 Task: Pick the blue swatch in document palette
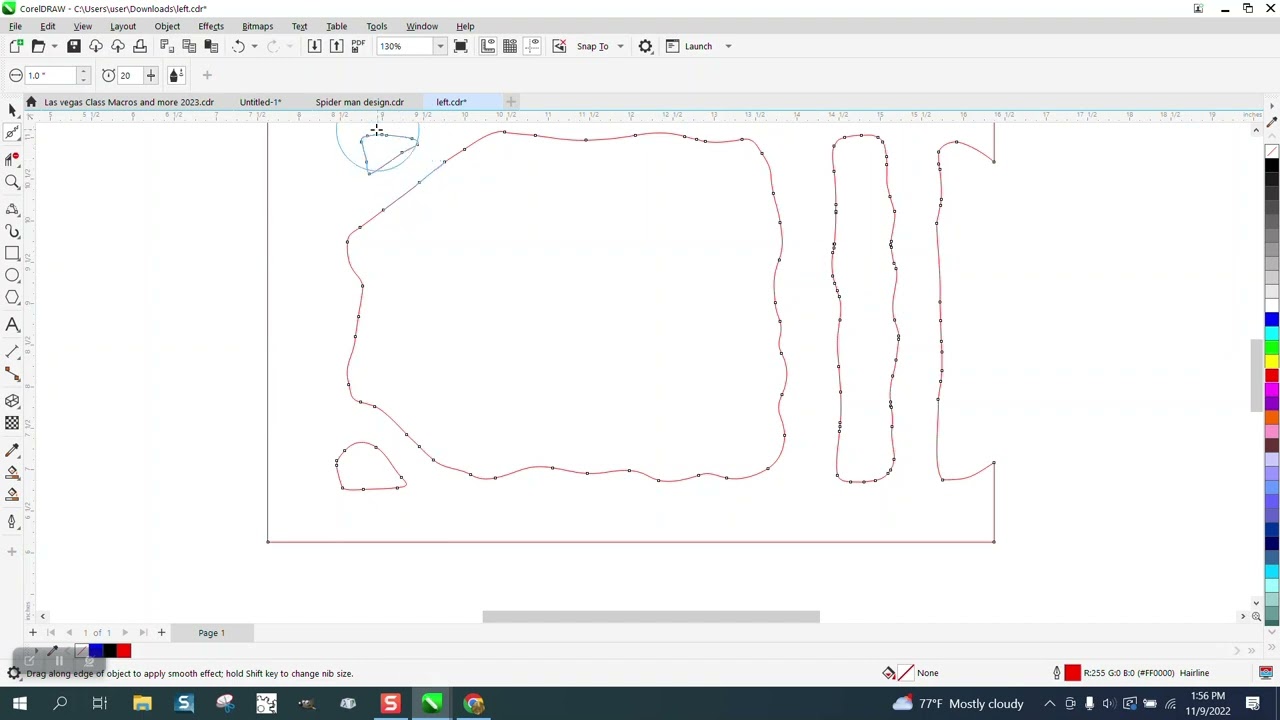96,651
